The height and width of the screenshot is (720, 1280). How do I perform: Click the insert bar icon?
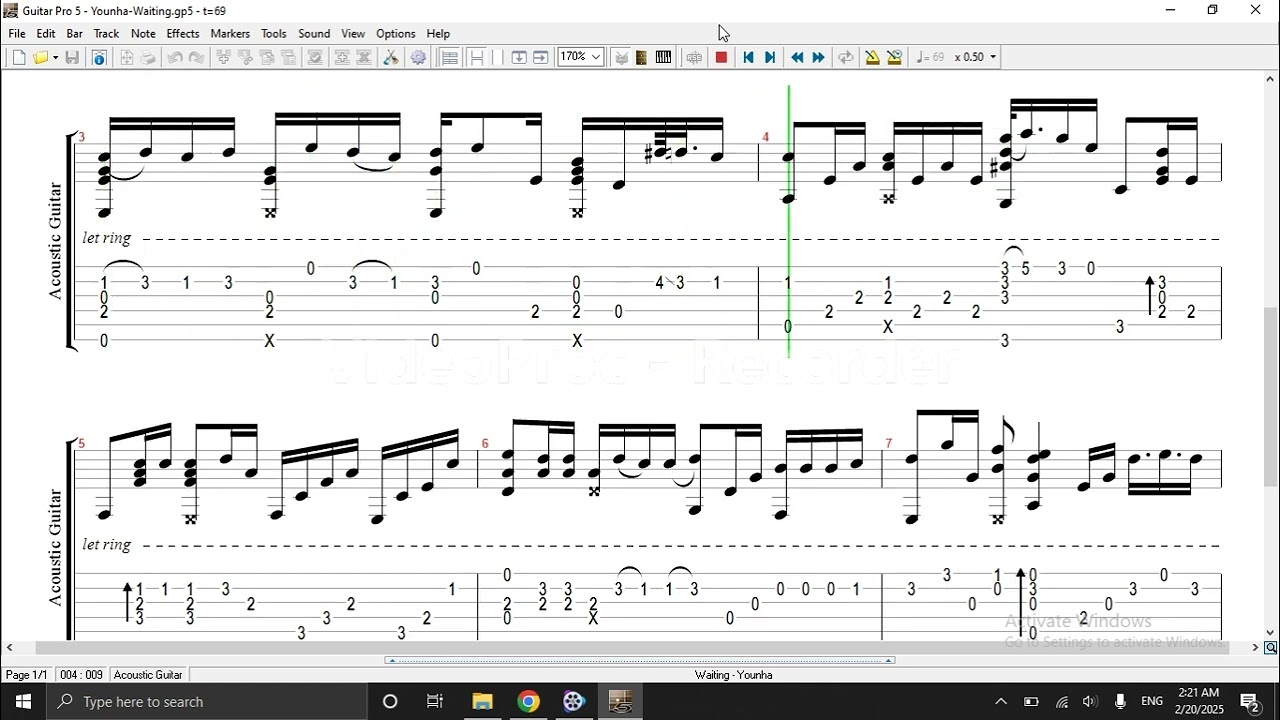pos(342,58)
